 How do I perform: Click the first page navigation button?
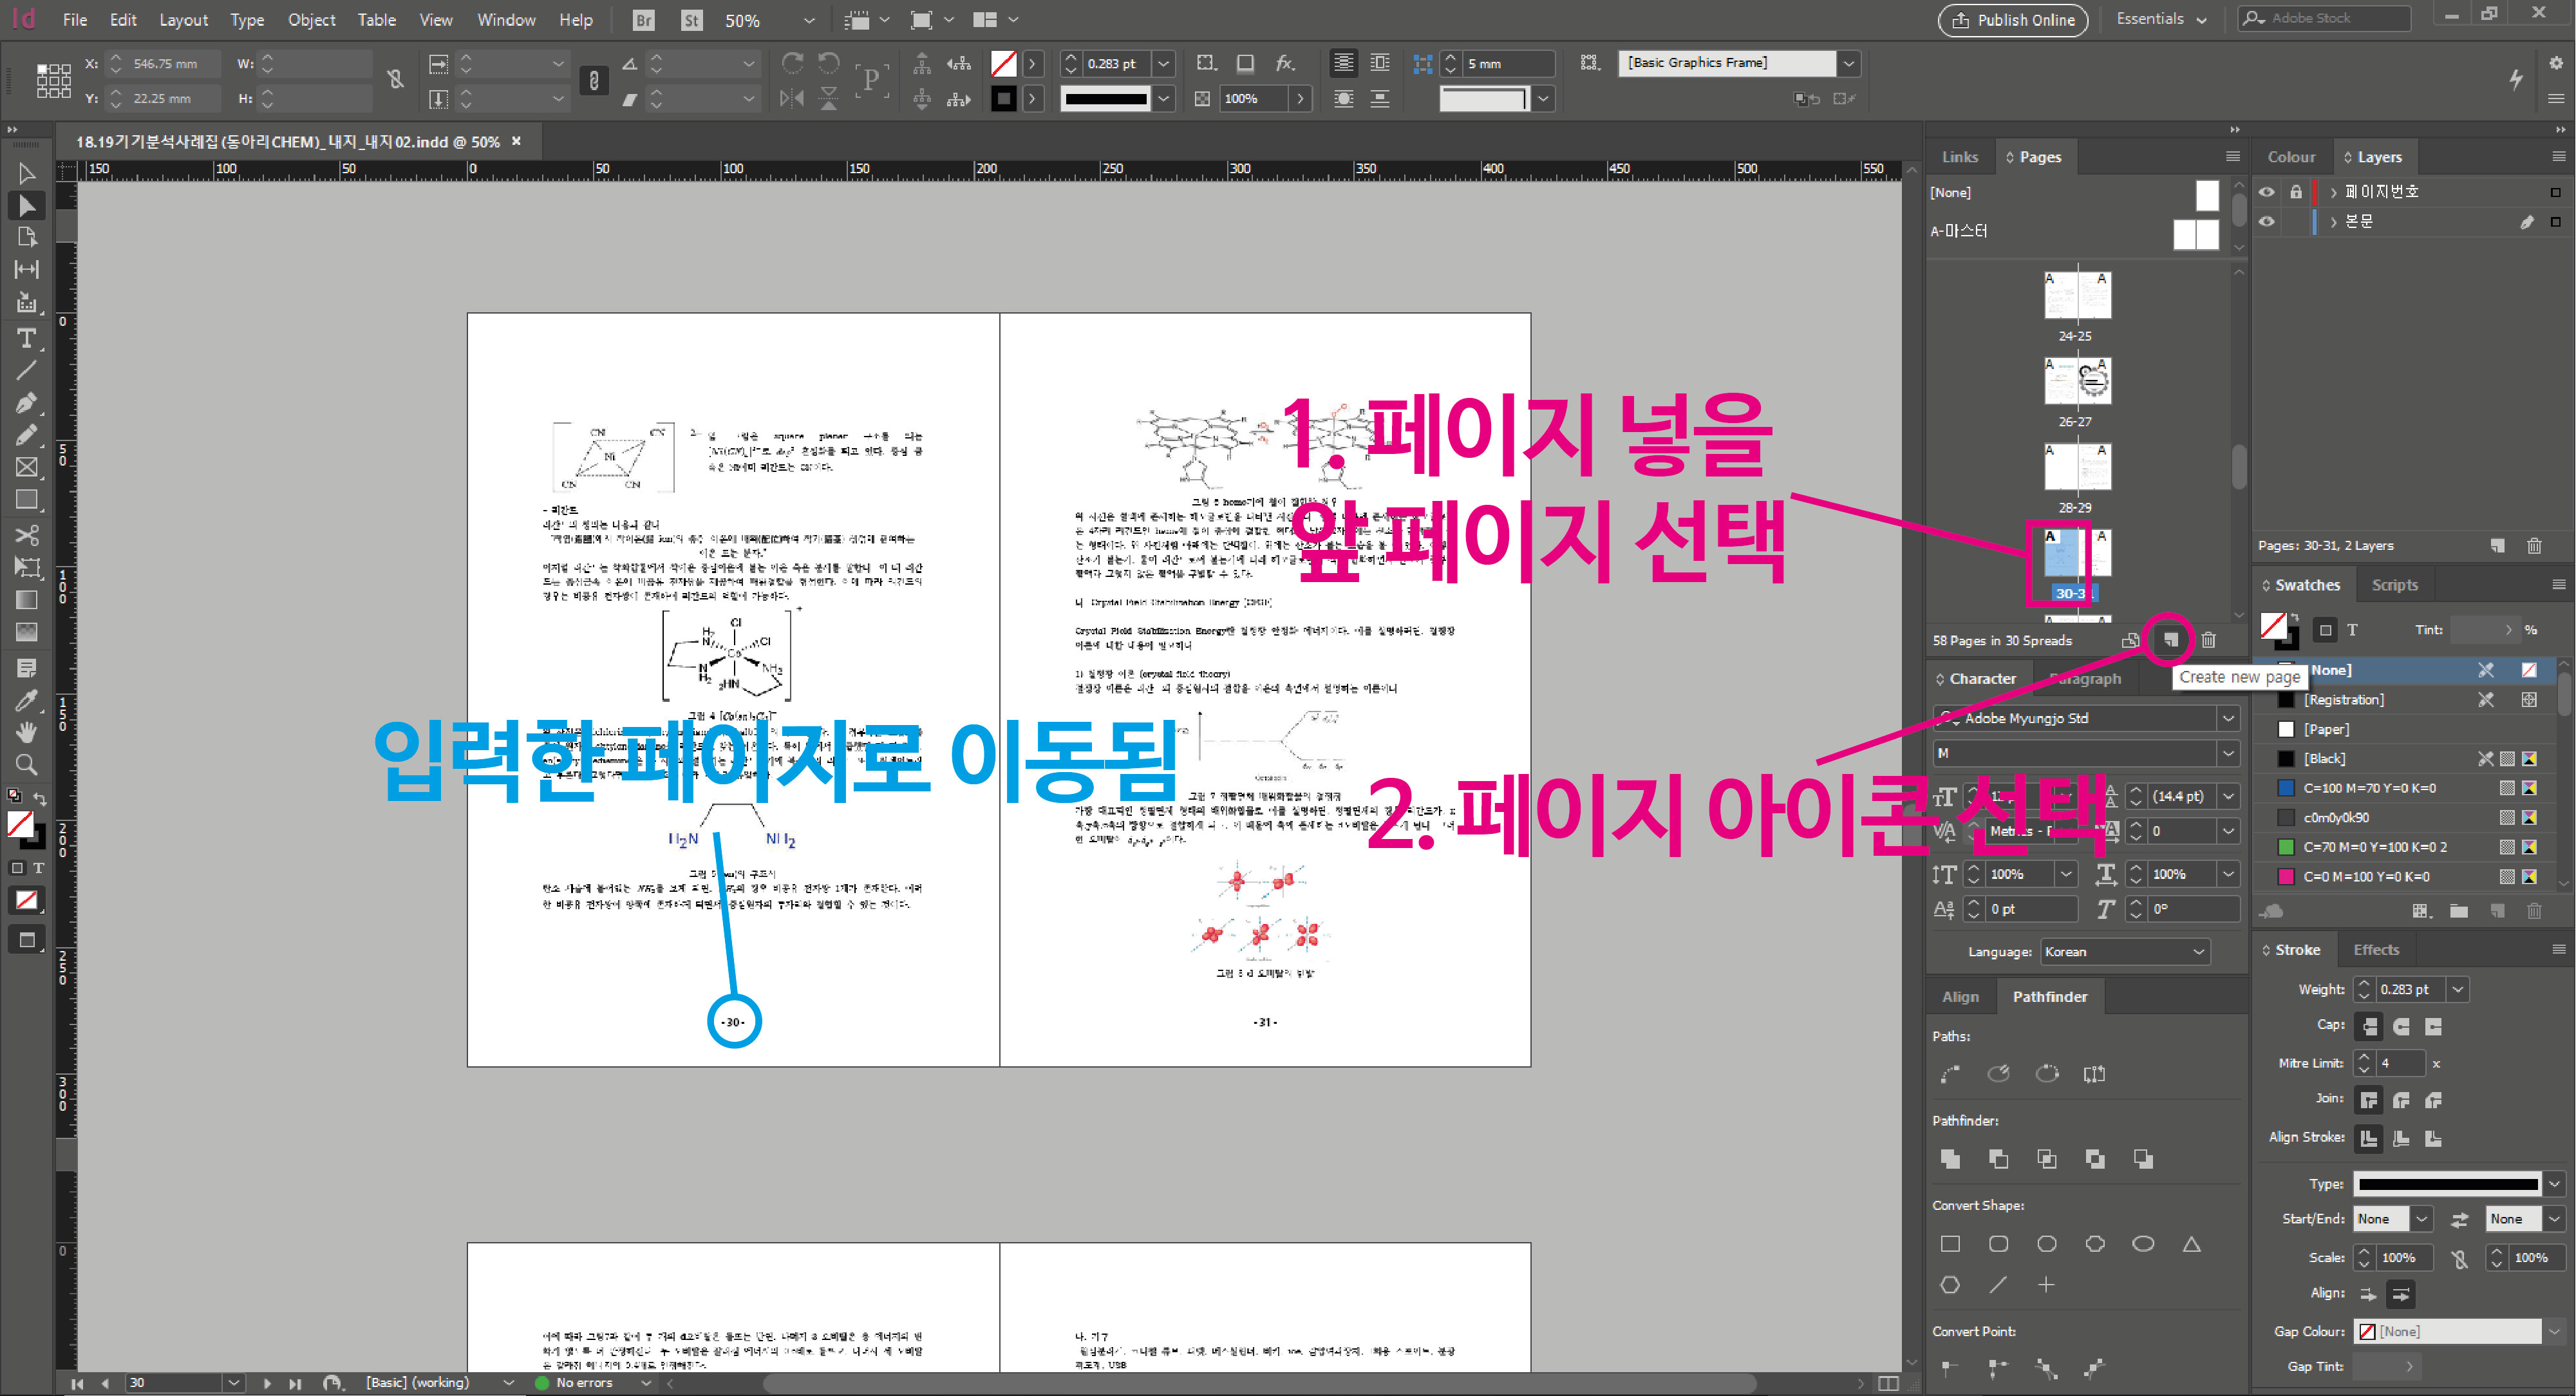pos(77,1383)
